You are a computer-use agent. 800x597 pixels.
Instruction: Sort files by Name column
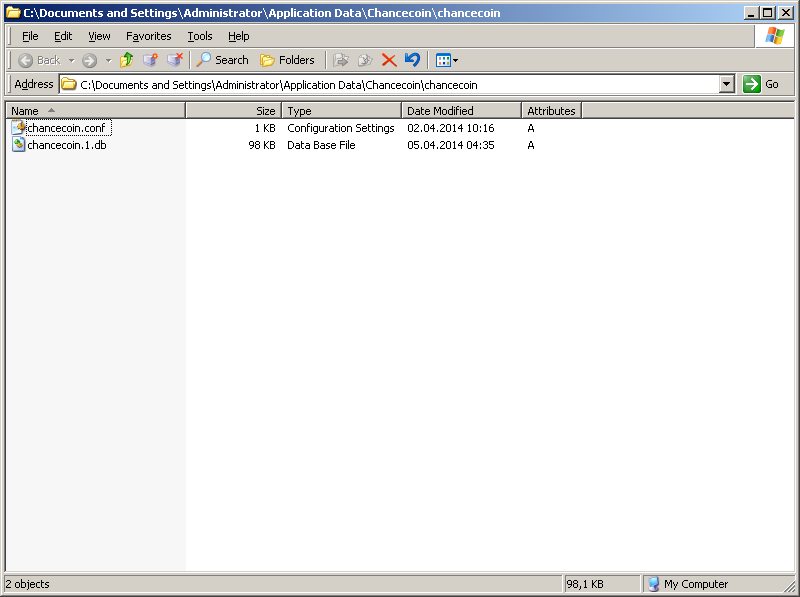[x=95, y=111]
